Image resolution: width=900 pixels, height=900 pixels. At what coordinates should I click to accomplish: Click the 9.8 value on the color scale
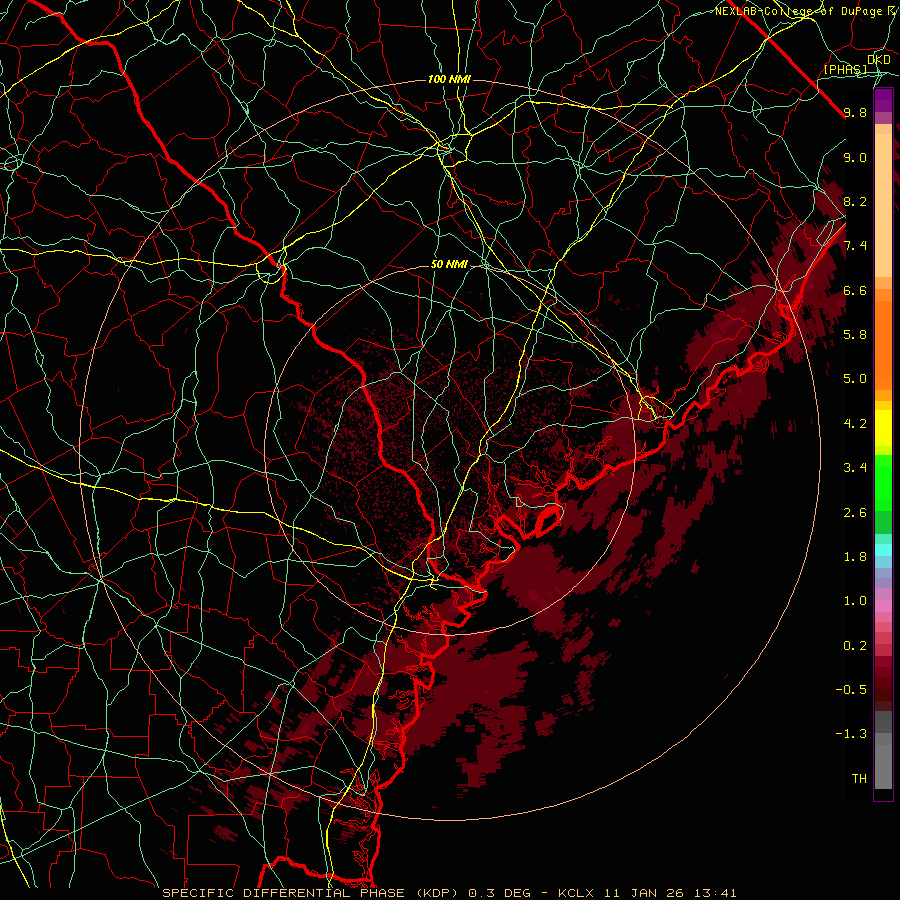coord(855,112)
